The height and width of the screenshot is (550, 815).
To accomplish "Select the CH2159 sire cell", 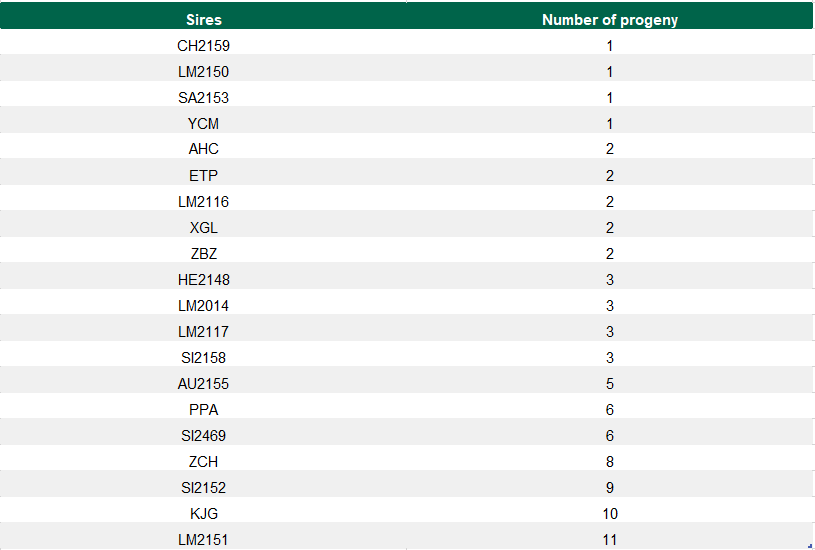I will pyautogui.click(x=204, y=46).
